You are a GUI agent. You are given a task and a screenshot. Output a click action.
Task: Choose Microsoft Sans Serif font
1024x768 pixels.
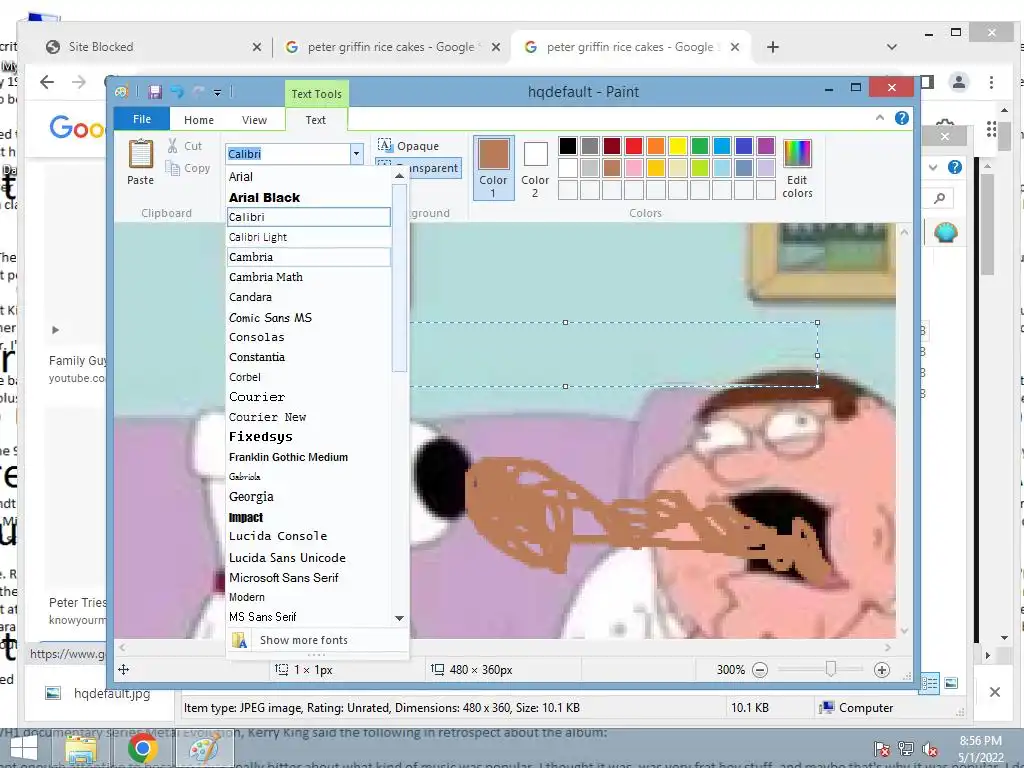308,577
